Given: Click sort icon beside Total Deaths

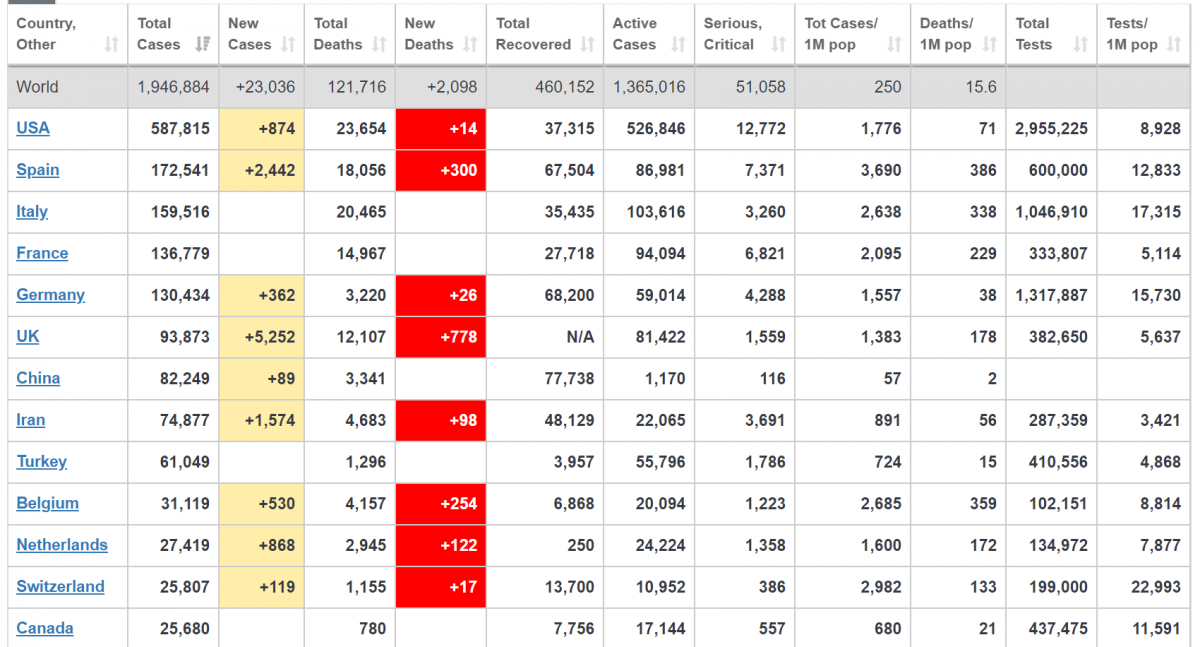Looking at the screenshot, I should [x=379, y=44].
